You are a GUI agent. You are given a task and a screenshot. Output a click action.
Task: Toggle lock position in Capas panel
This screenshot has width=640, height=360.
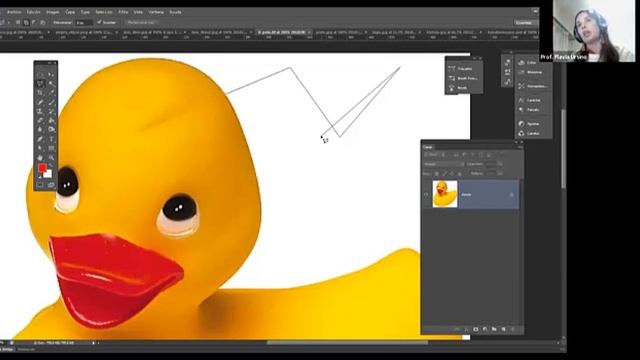tap(452, 174)
